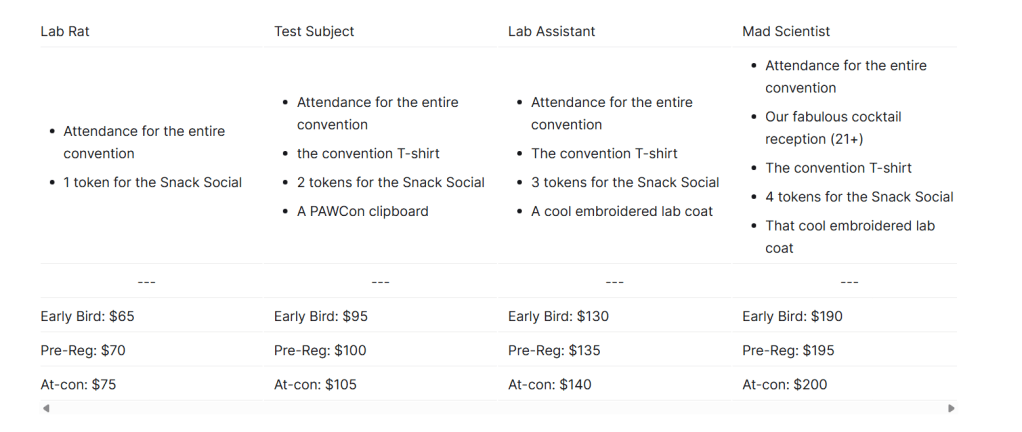Screen dimensions: 1022x432
Task: Click the horizontal scrollbar track below the table
Action: (x=498, y=408)
